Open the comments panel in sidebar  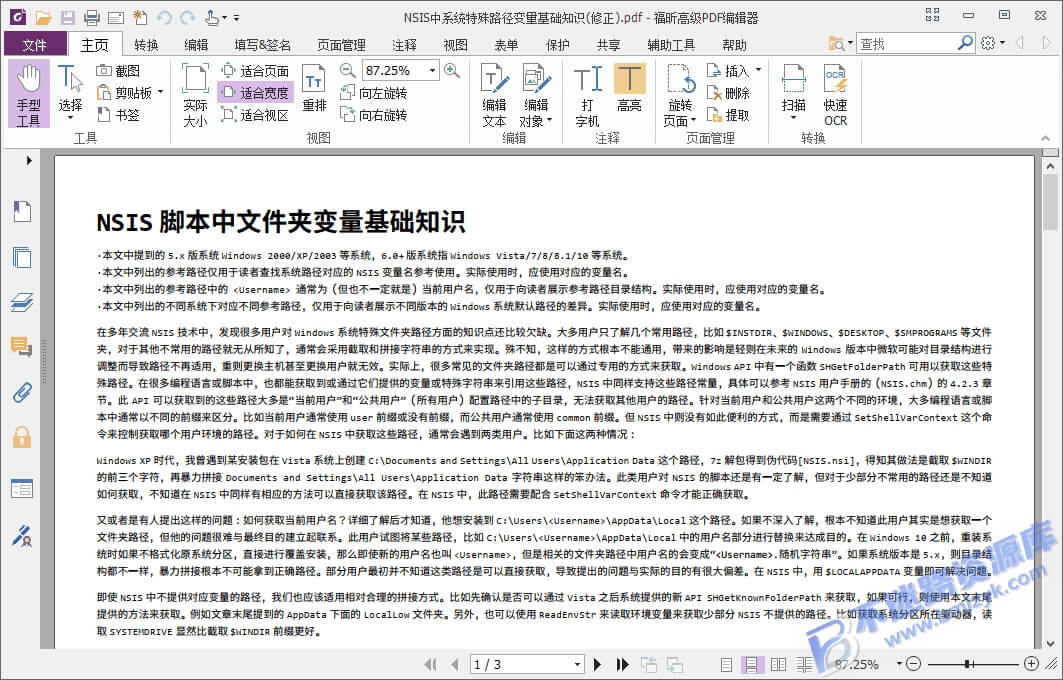pyautogui.click(x=22, y=347)
